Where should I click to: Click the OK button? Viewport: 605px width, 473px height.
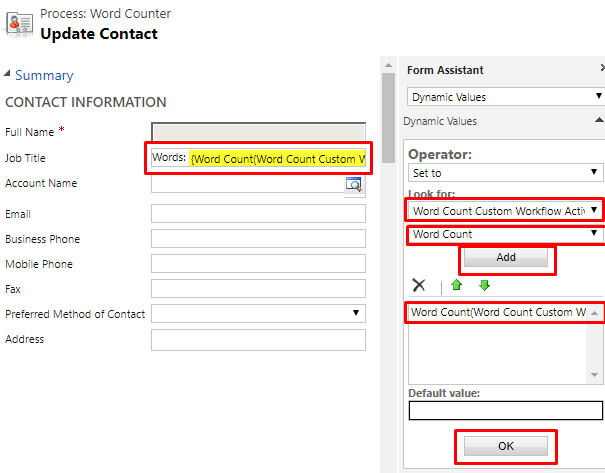pyautogui.click(x=505, y=446)
